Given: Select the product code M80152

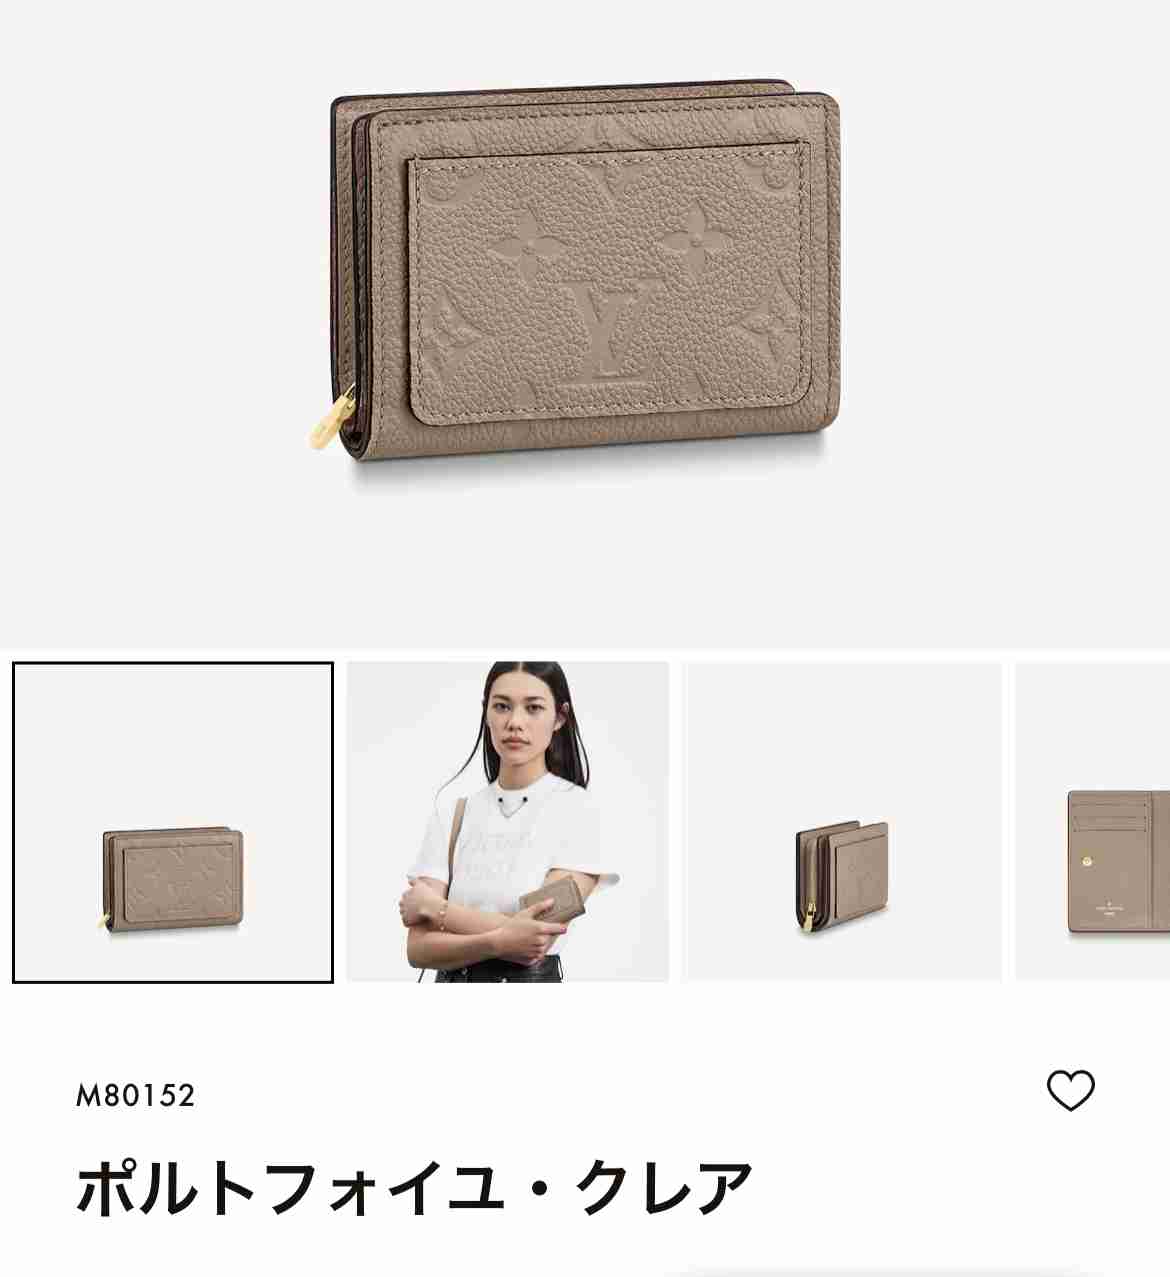Looking at the screenshot, I should pos(136,1096).
